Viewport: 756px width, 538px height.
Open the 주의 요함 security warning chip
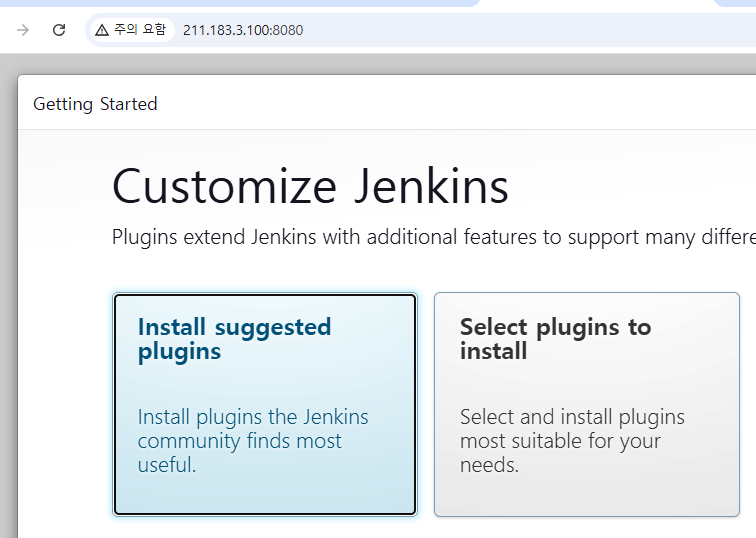tap(131, 30)
